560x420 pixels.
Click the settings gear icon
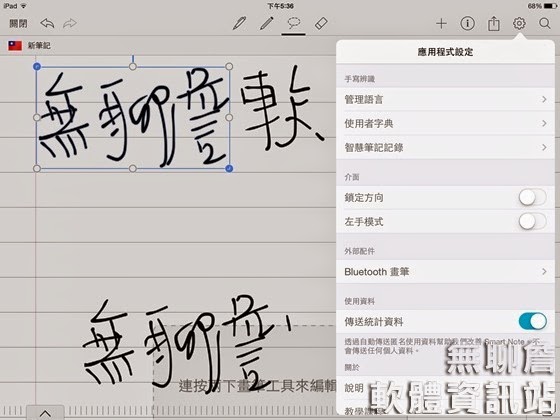(519, 24)
